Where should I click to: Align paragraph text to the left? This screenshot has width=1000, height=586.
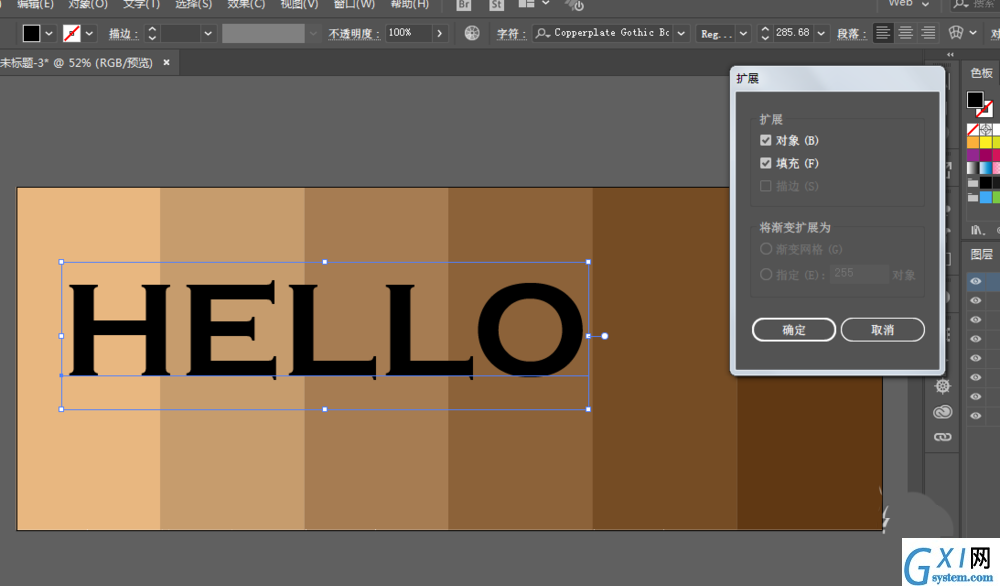883,33
